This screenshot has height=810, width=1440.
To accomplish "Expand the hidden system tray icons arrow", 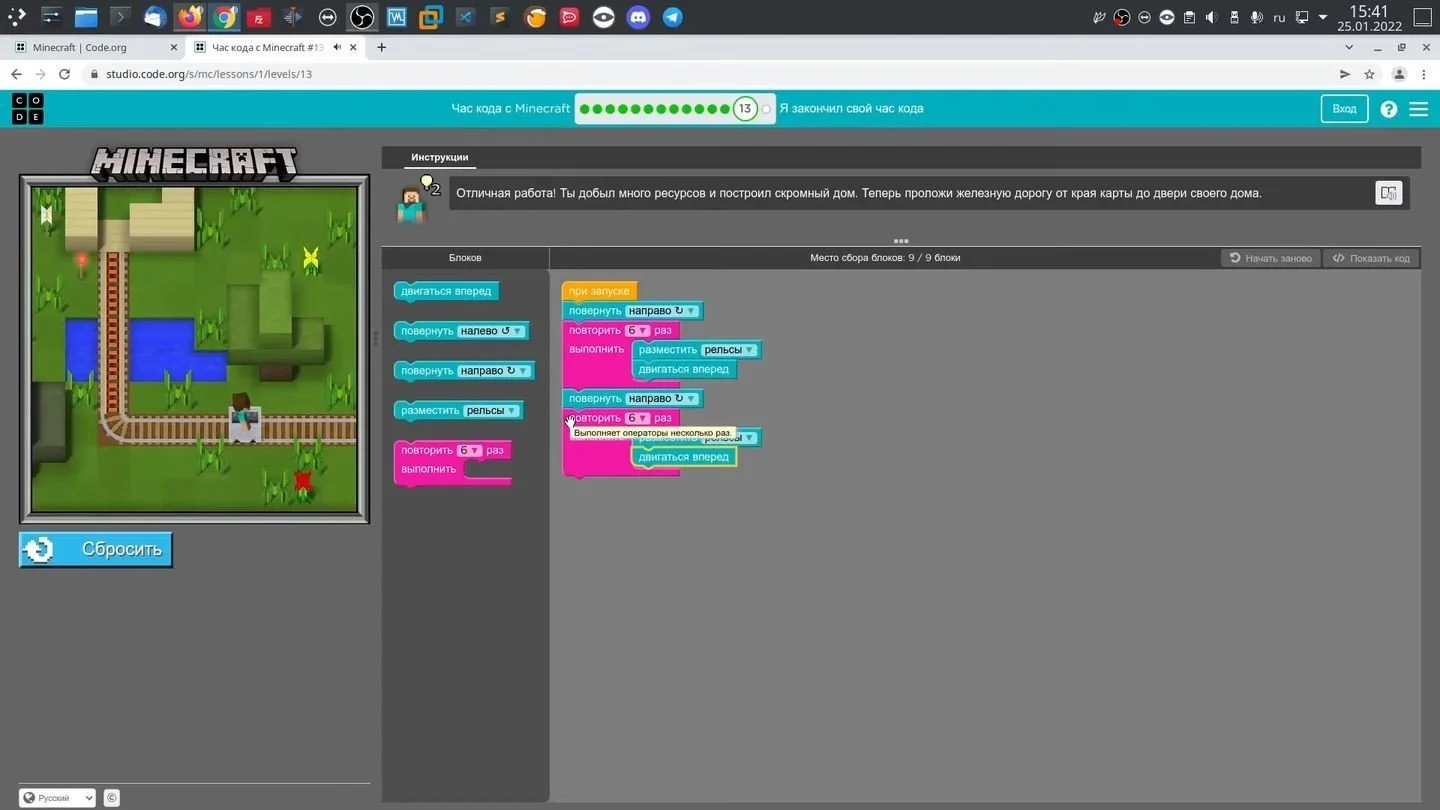I will tap(1323, 17).
